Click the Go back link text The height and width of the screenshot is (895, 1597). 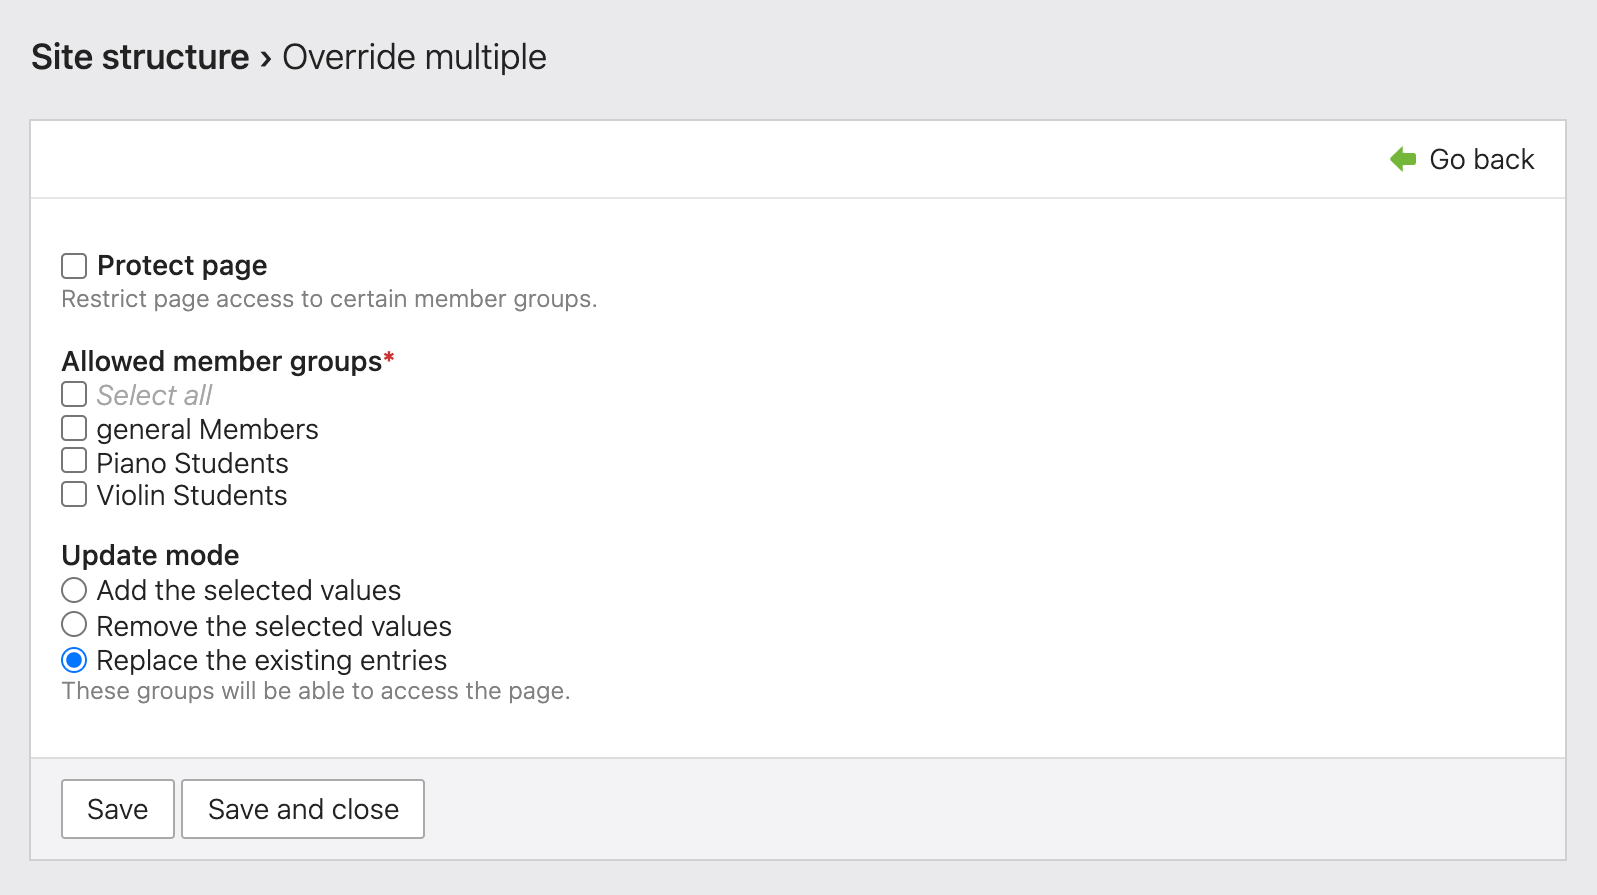tap(1481, 160)
